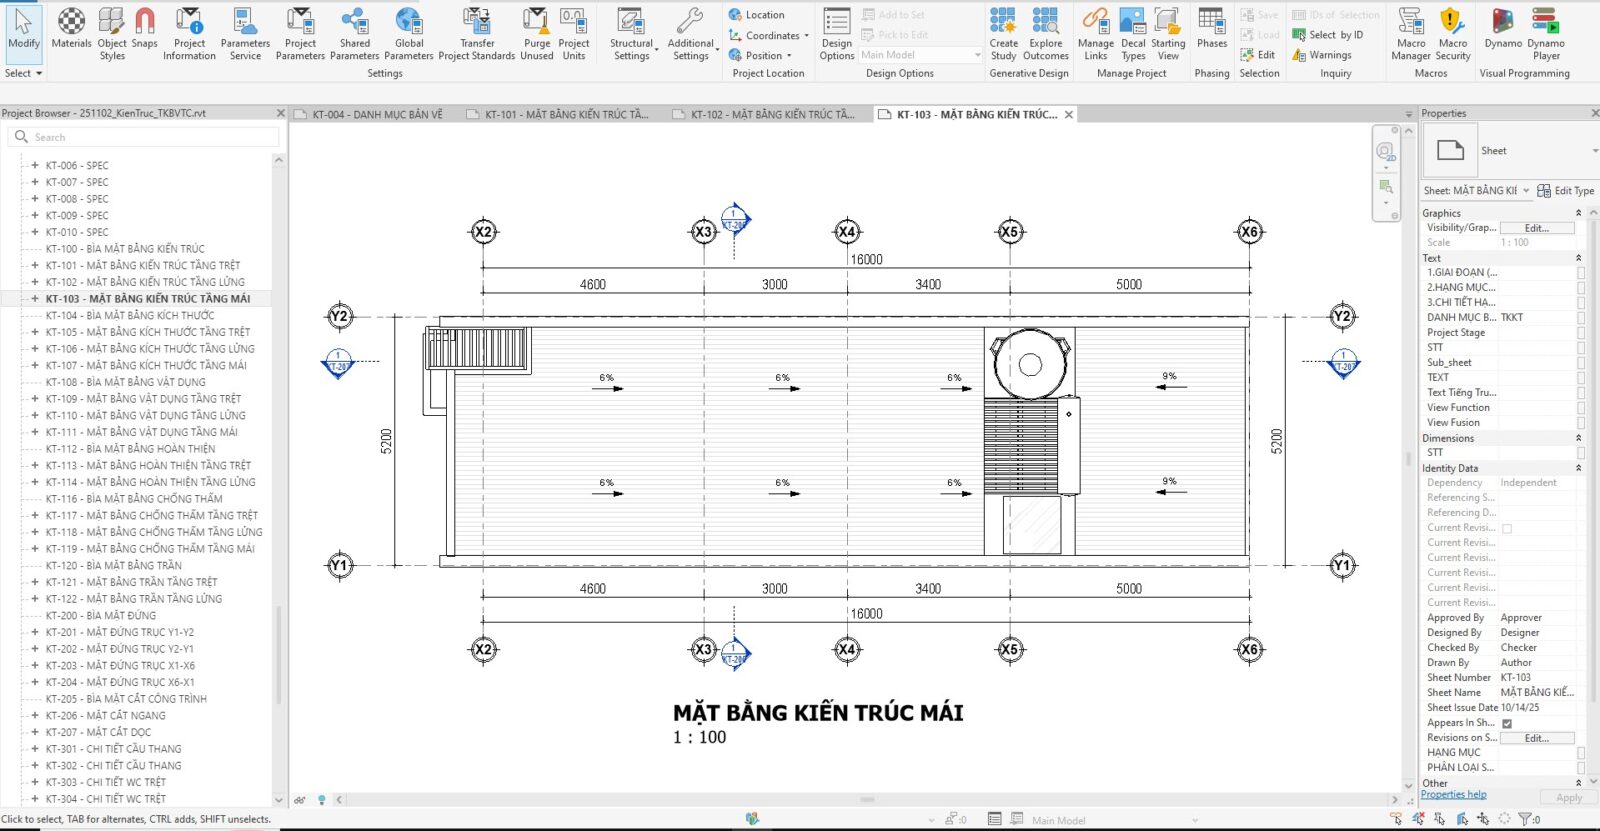Image resolution: width=1600 pixels, height=831 pixels.
Task: Switch to the KT-101 view tab
Action: point(557,114)
